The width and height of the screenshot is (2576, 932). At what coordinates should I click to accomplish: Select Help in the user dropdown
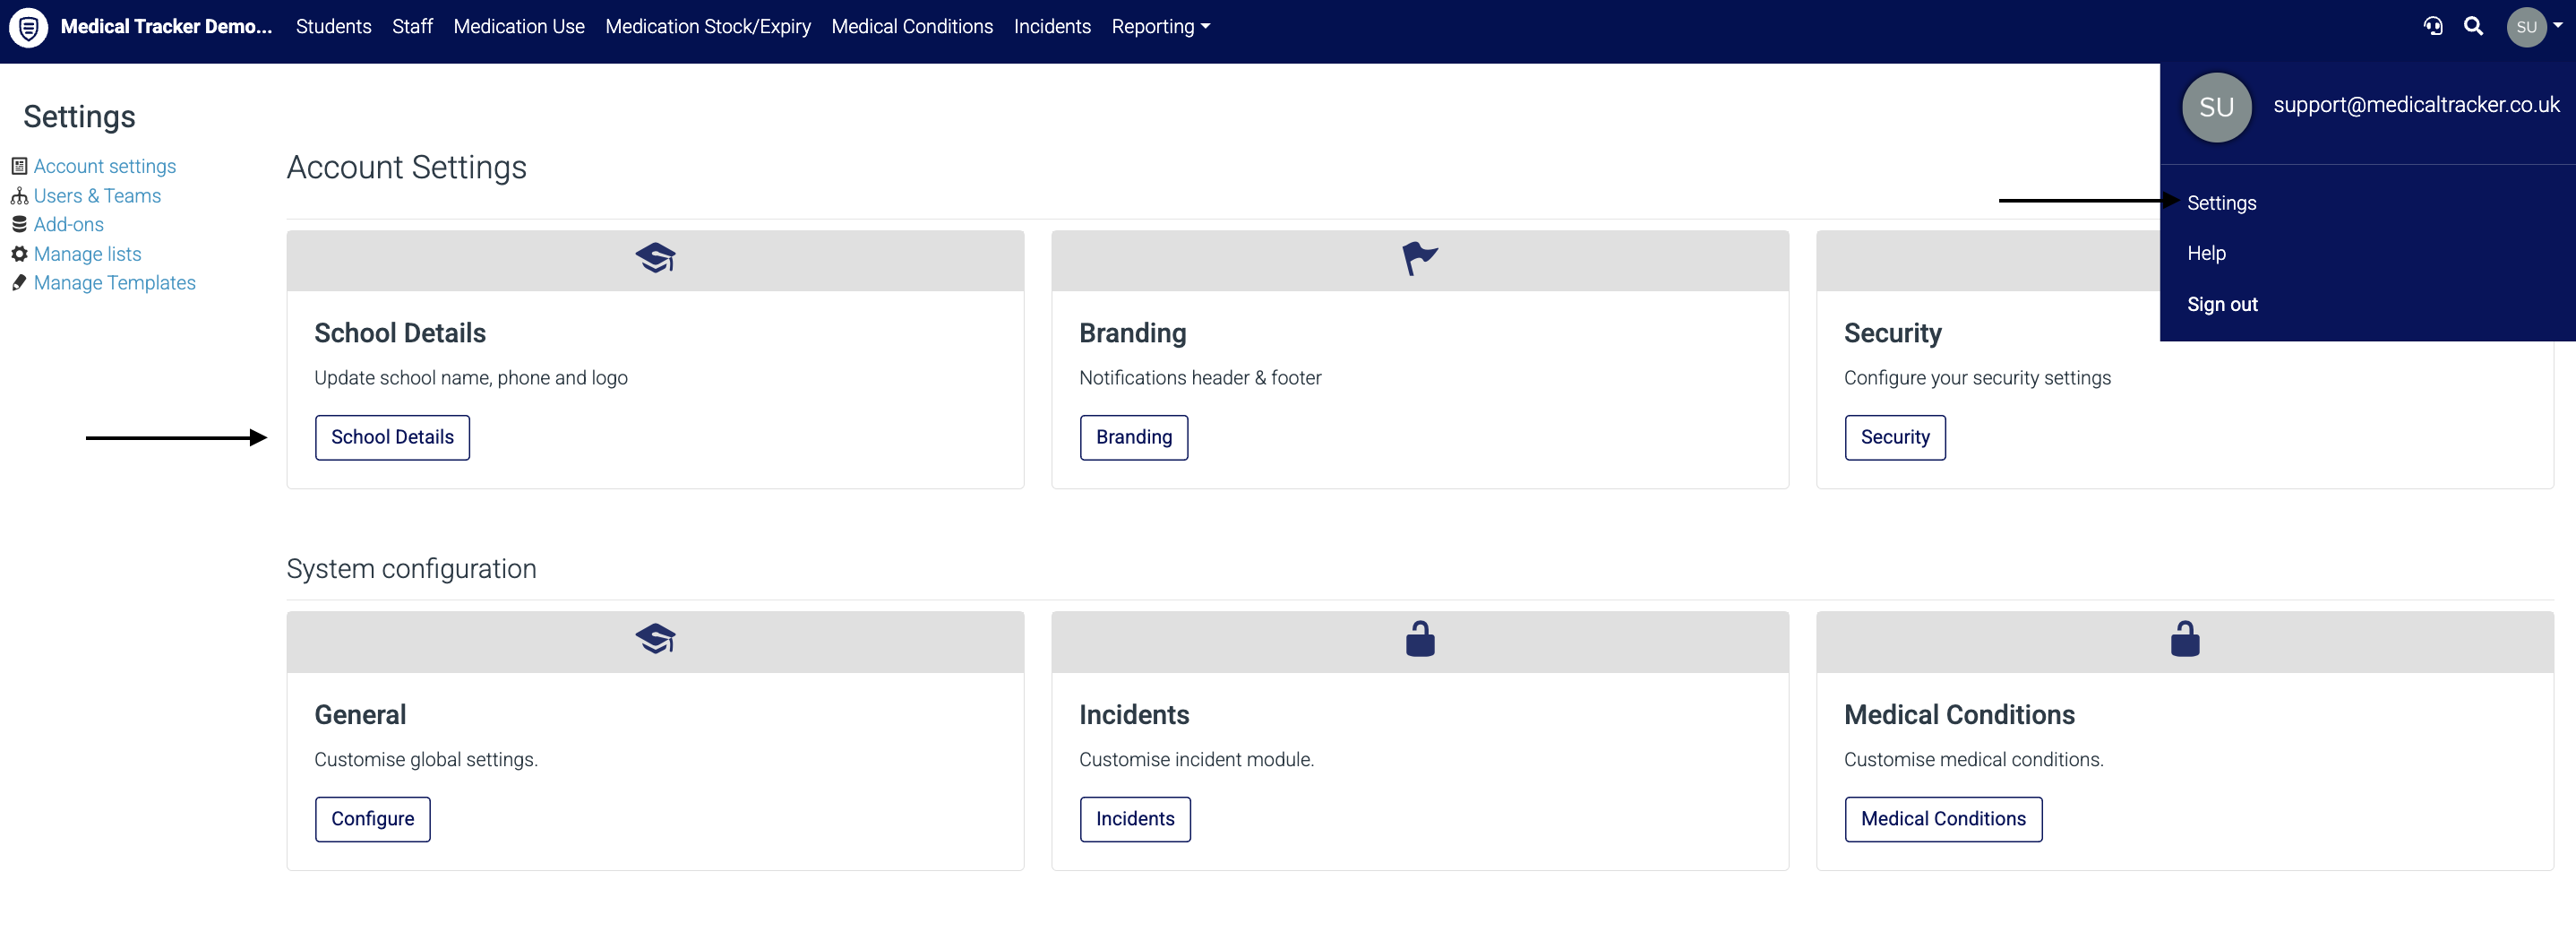pyautogui.click(x=2206, y=253)
